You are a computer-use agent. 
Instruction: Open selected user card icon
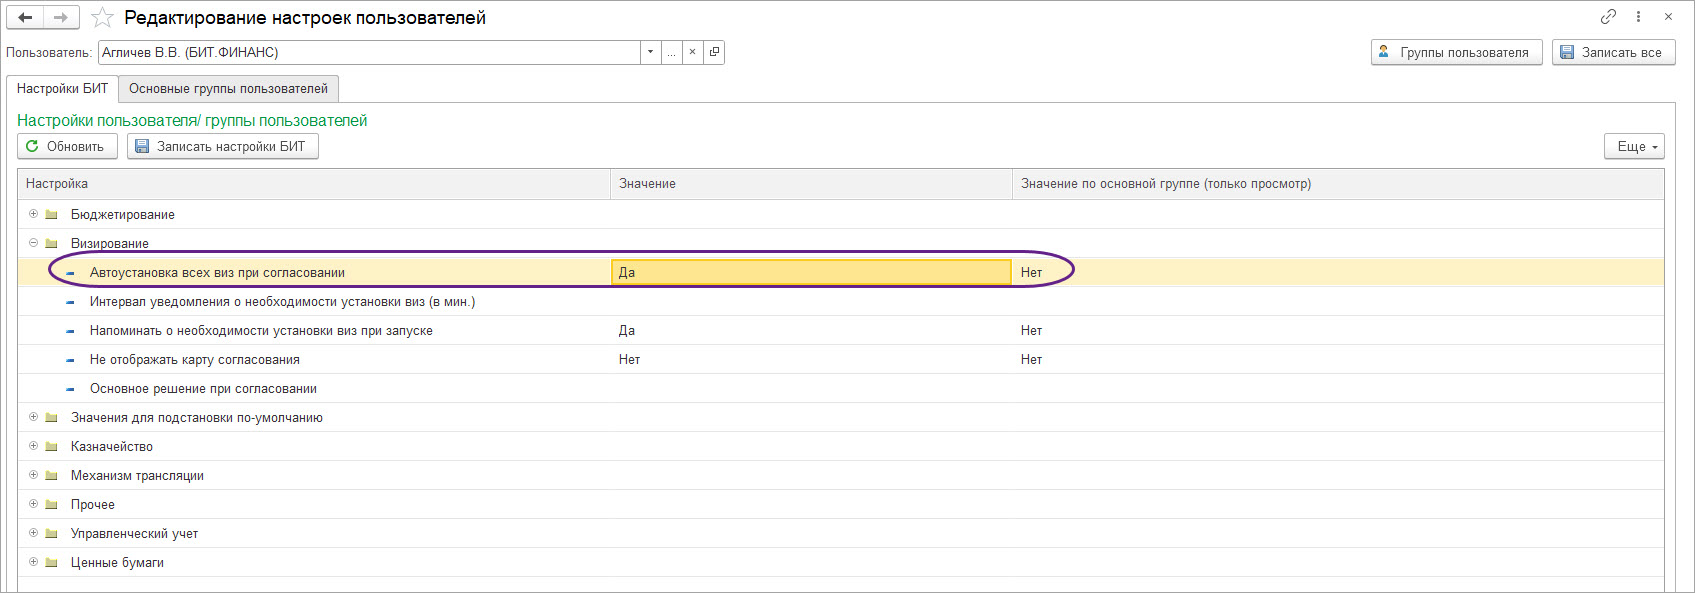(714, 52)
